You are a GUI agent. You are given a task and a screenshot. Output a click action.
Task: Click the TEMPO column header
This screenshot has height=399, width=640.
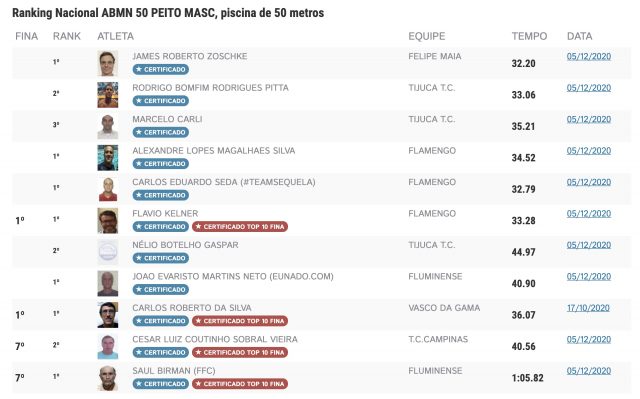529,36
